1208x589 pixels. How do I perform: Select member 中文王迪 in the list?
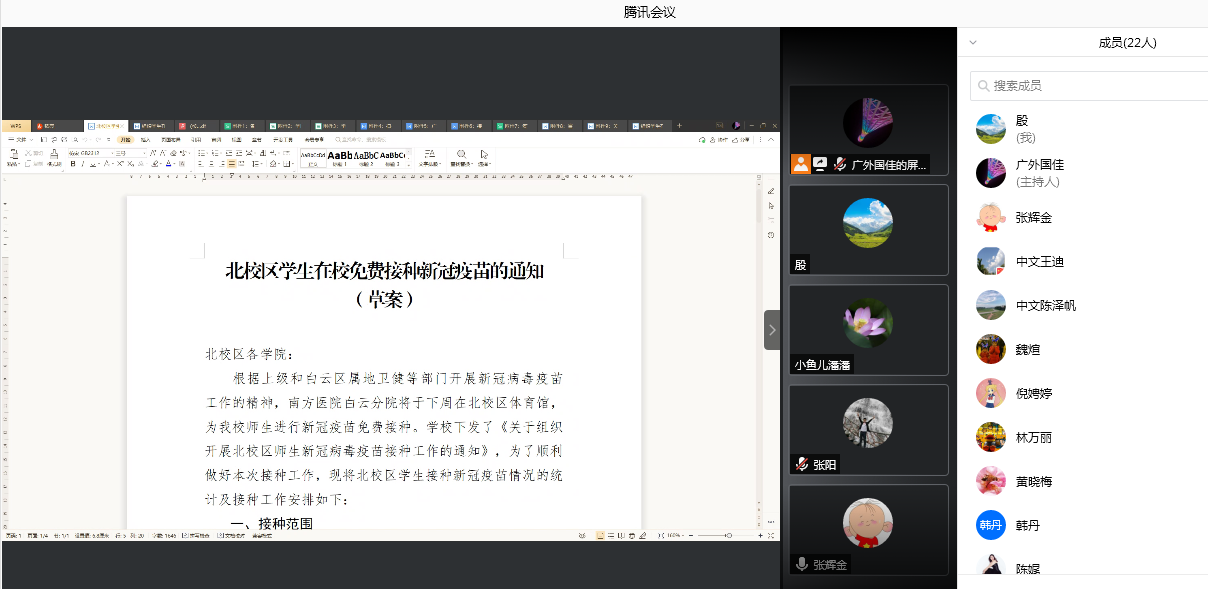point(1039,261)
